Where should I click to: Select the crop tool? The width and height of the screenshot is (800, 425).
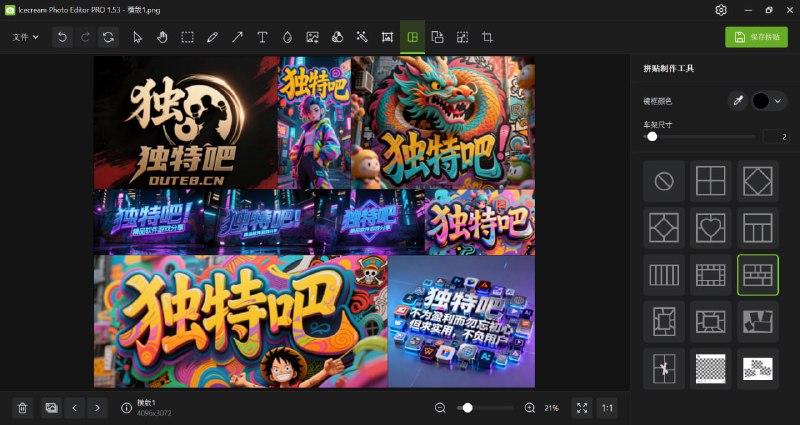pyautogui.click(x=487, y=37)
